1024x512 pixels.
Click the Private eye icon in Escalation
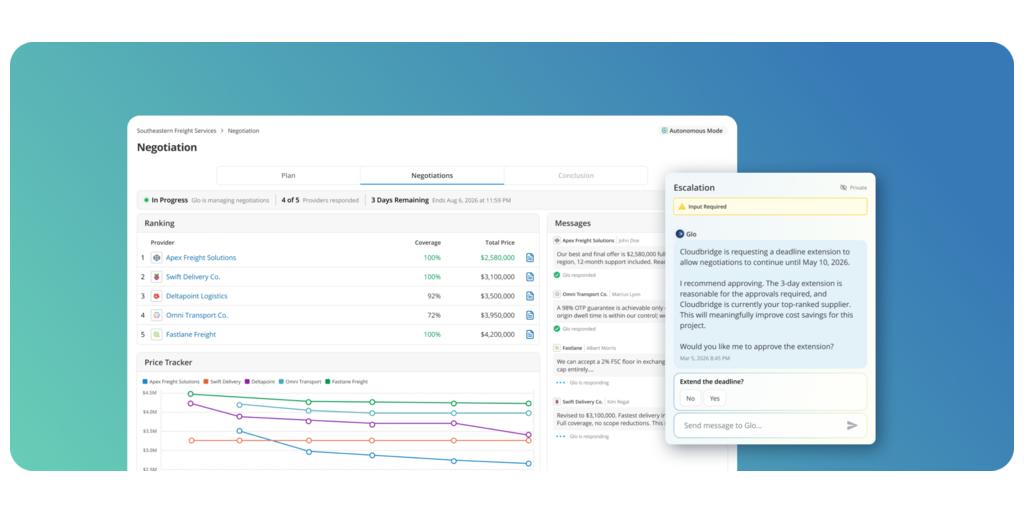point(843,187)
